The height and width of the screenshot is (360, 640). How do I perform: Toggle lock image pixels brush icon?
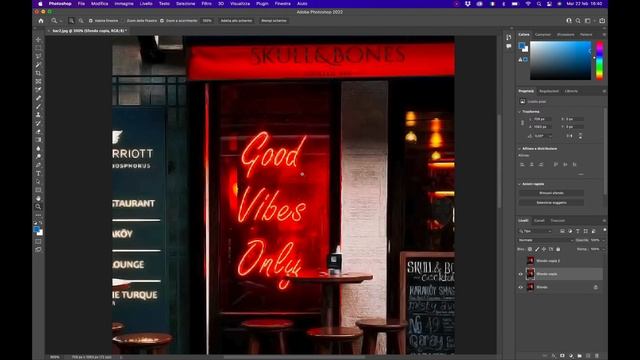537,249
